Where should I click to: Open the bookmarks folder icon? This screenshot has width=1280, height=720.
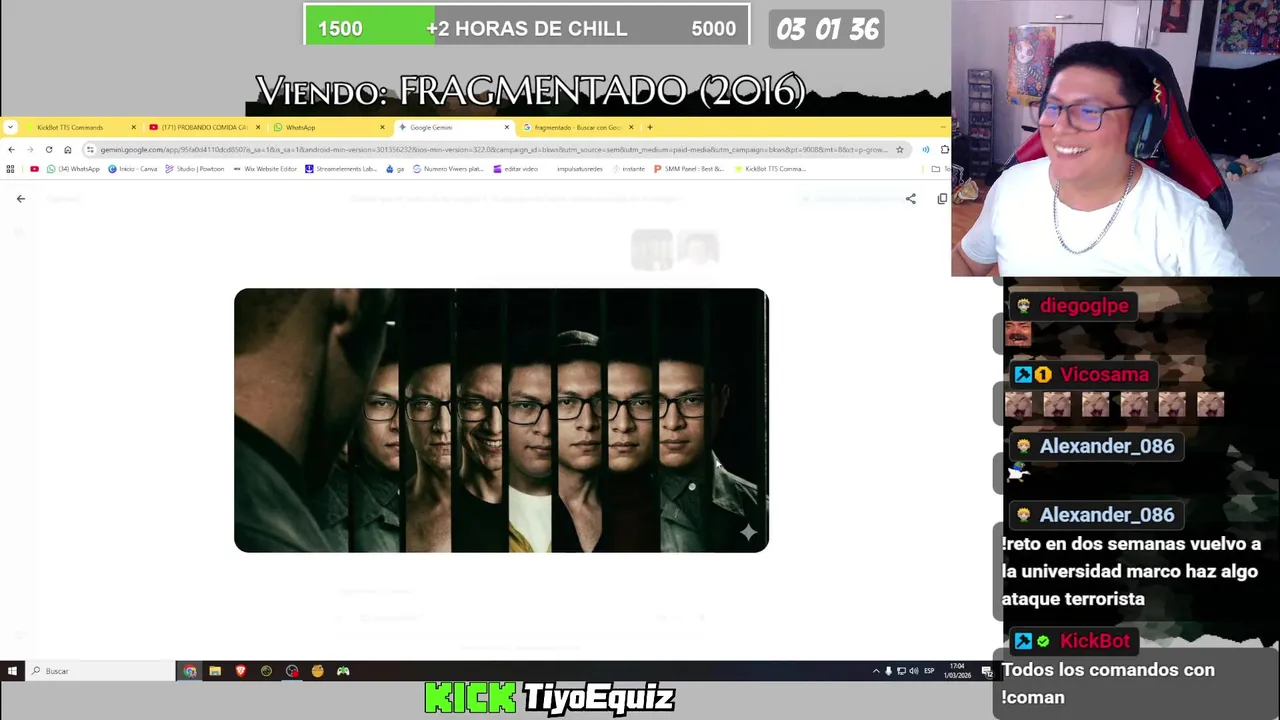tap(936, 169)
